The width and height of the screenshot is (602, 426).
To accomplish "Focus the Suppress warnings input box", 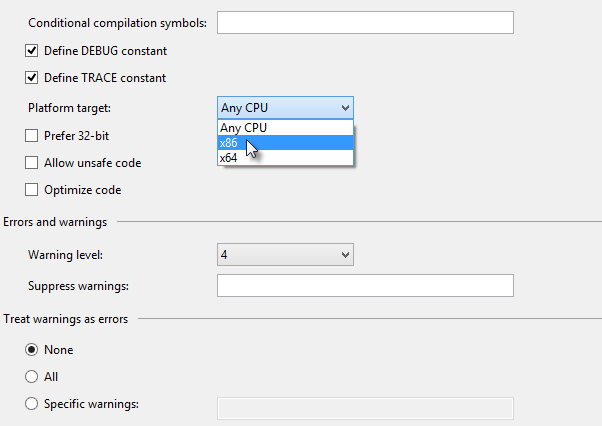I will coord(365,286).
